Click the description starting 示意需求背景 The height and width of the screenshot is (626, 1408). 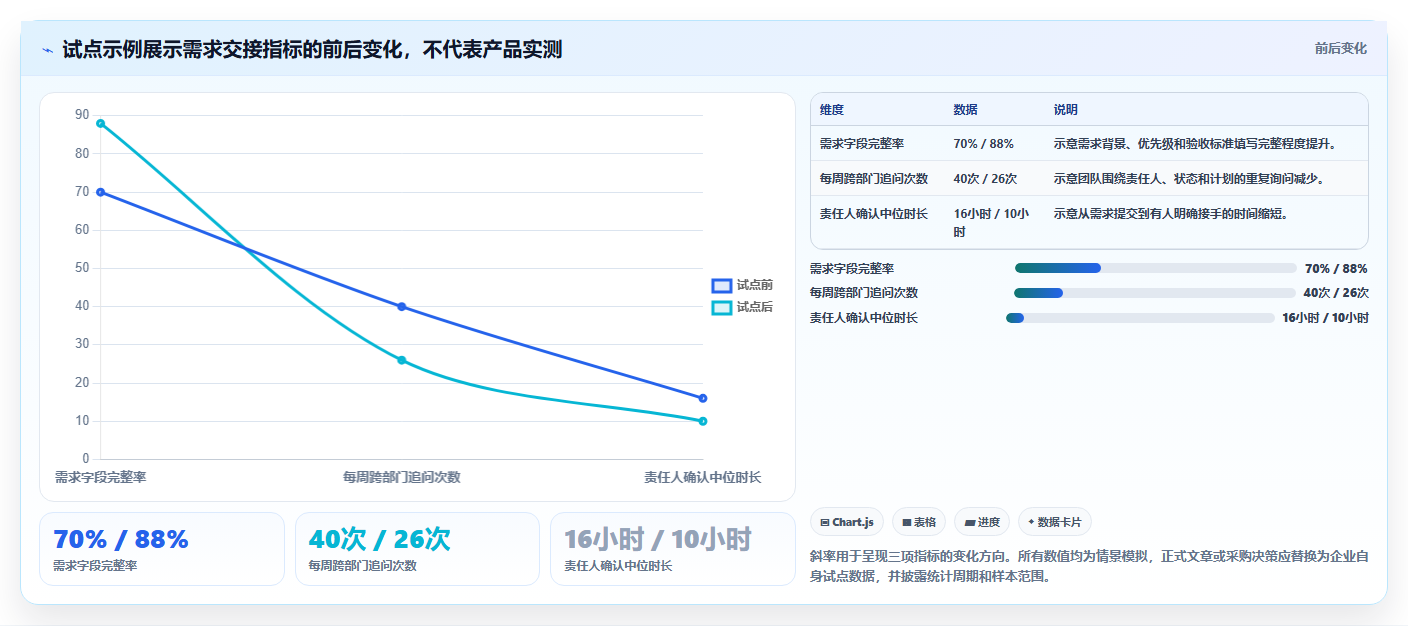1195,144
